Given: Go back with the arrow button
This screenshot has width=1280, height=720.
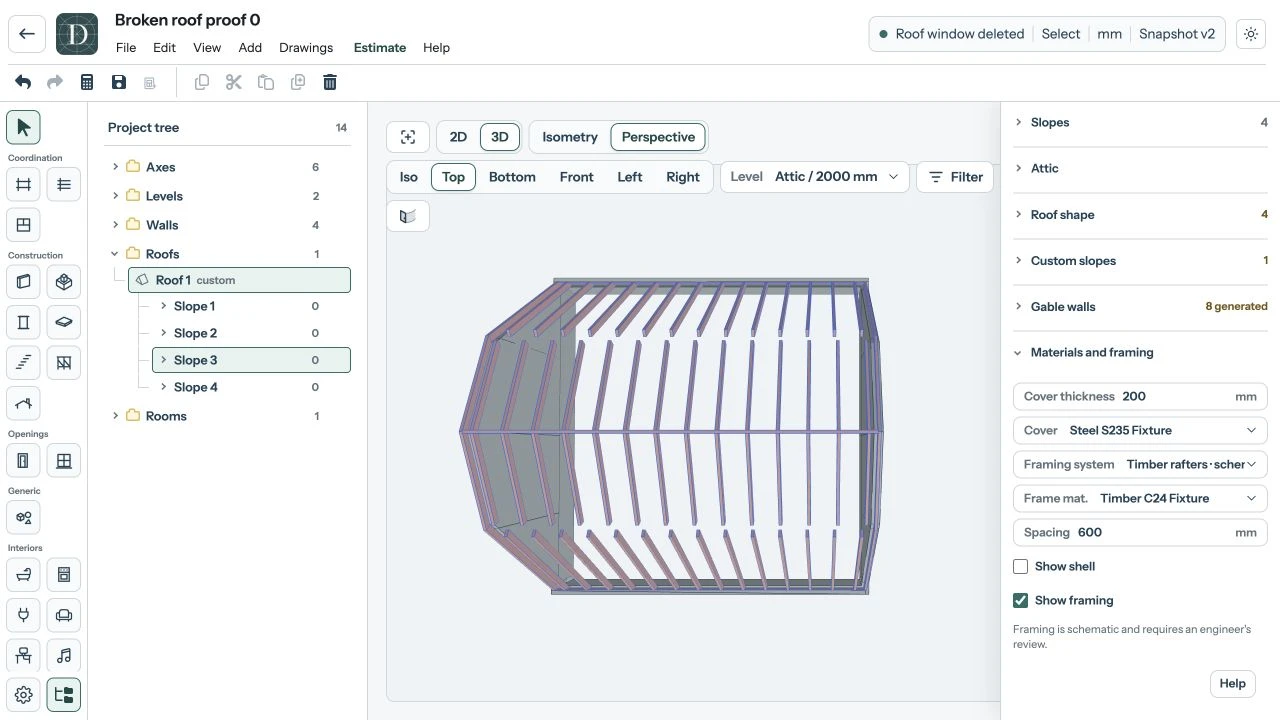Looking at the screenshot, I should click(x=27, y=34).
